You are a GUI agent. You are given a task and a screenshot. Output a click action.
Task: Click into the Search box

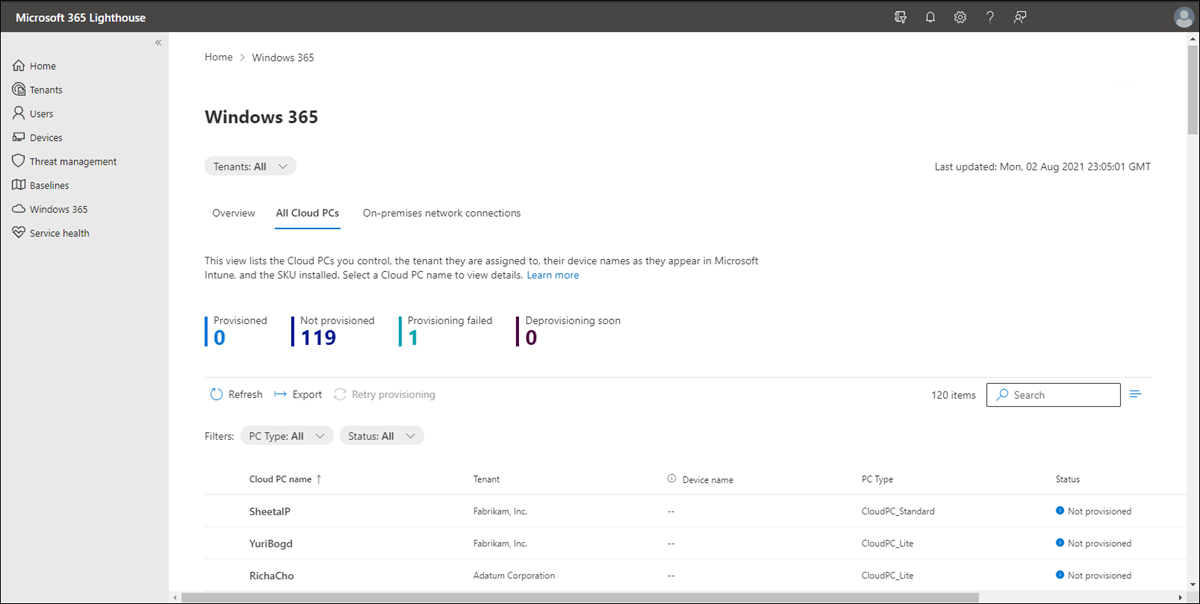click(1053, 395)
